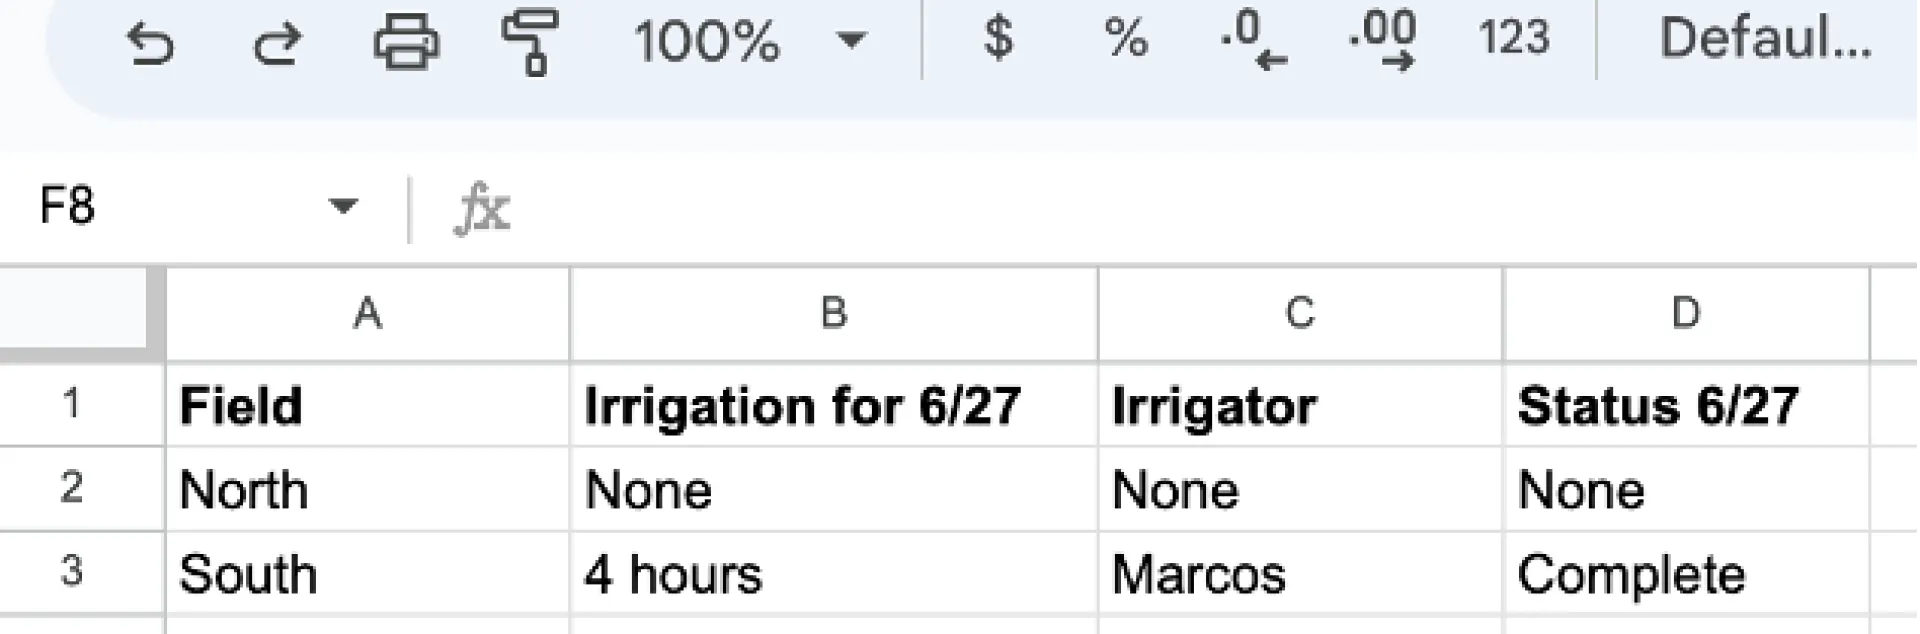
Task: Click the Undo arrow icon
Action: coord(151,42)
